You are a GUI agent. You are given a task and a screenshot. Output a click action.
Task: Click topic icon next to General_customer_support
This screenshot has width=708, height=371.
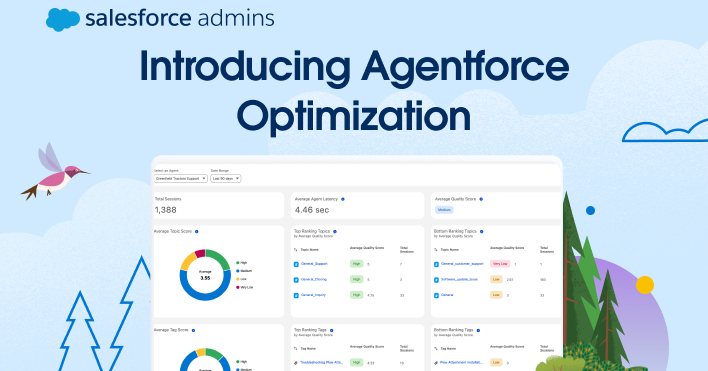click(x=436, y=264)
